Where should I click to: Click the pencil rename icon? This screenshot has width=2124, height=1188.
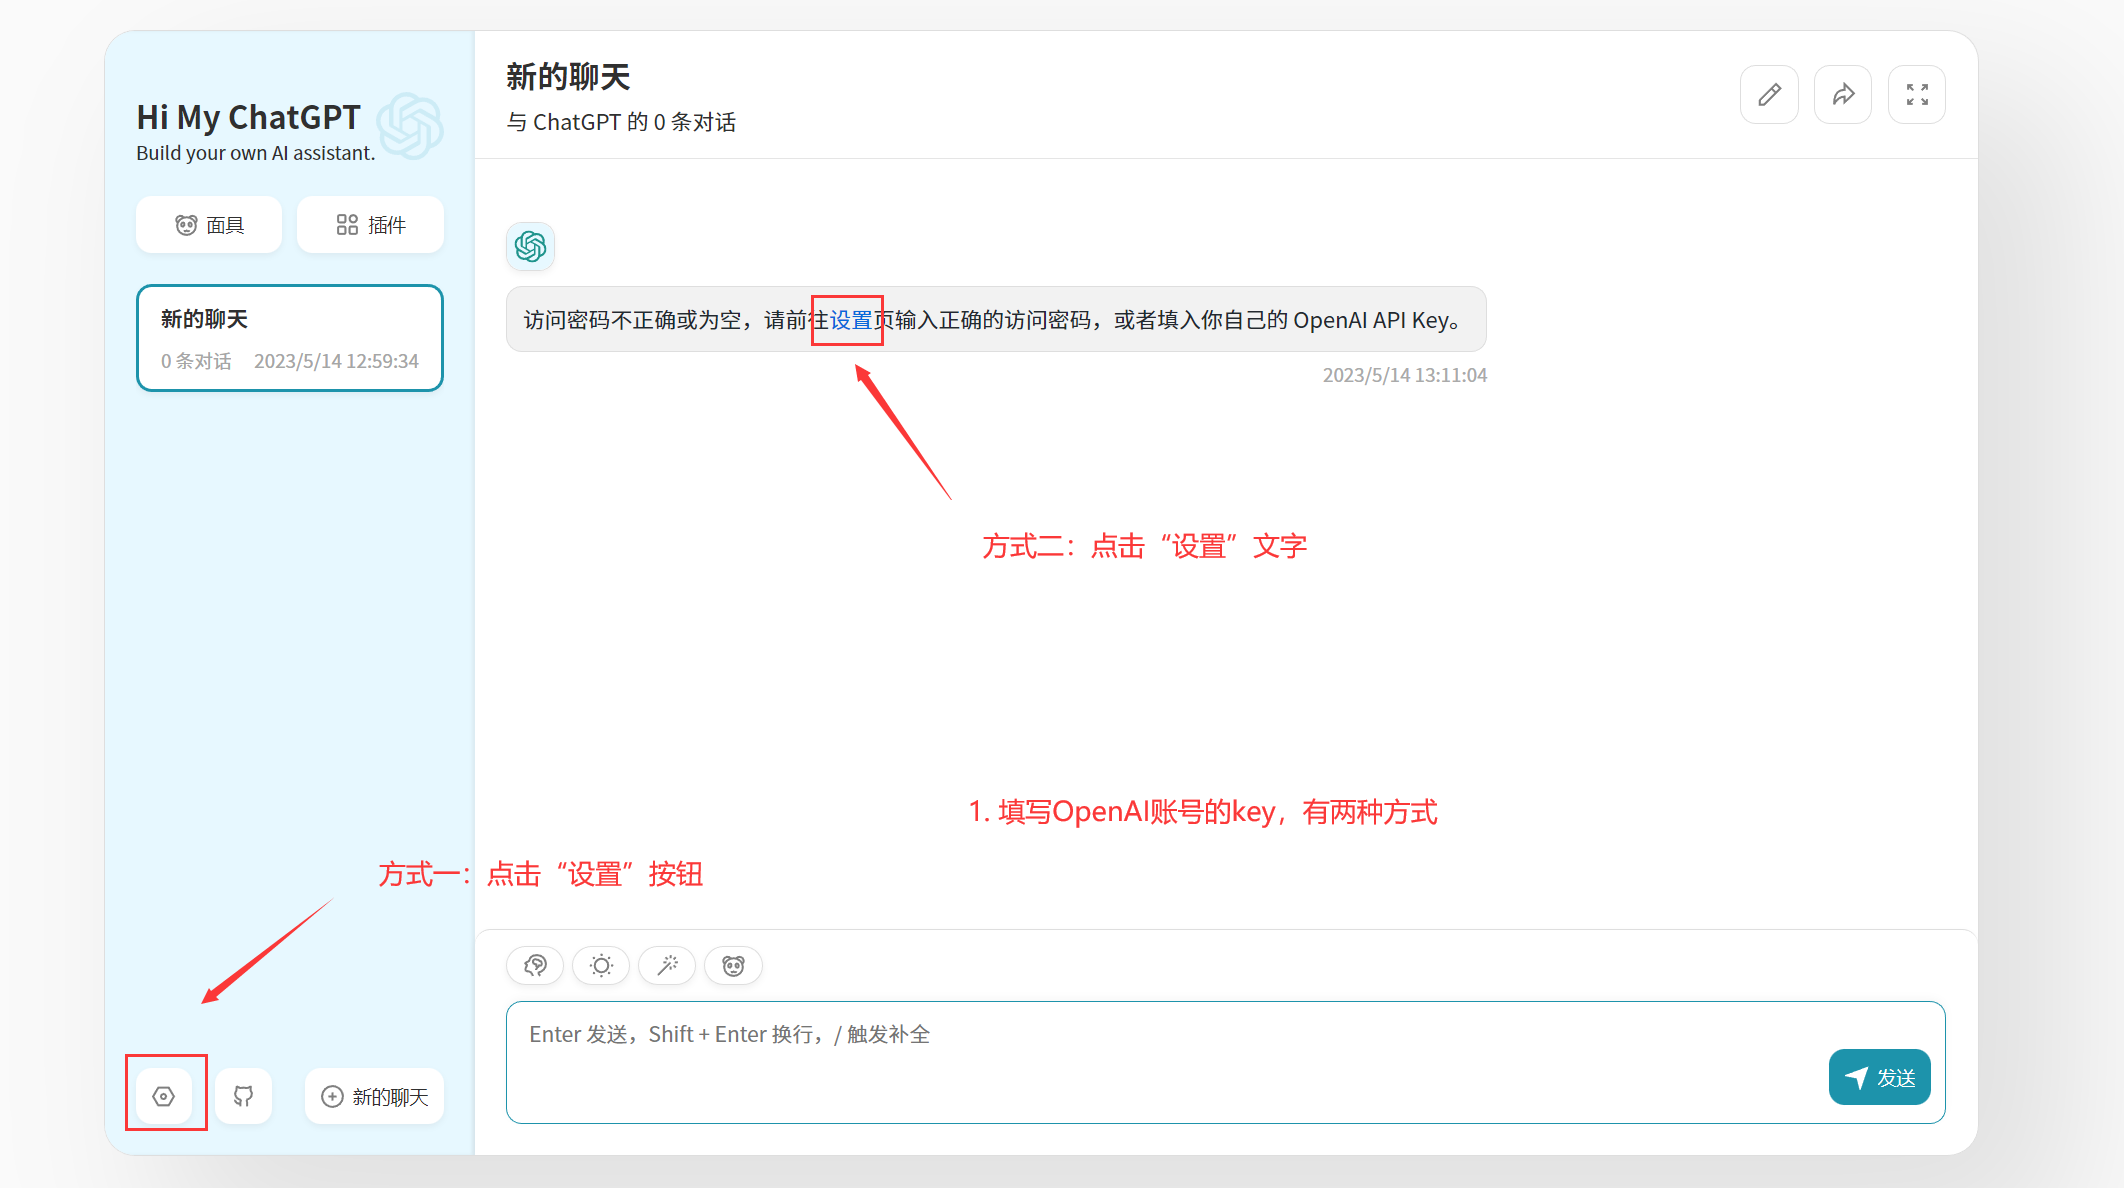click(x=1769, y=95)
